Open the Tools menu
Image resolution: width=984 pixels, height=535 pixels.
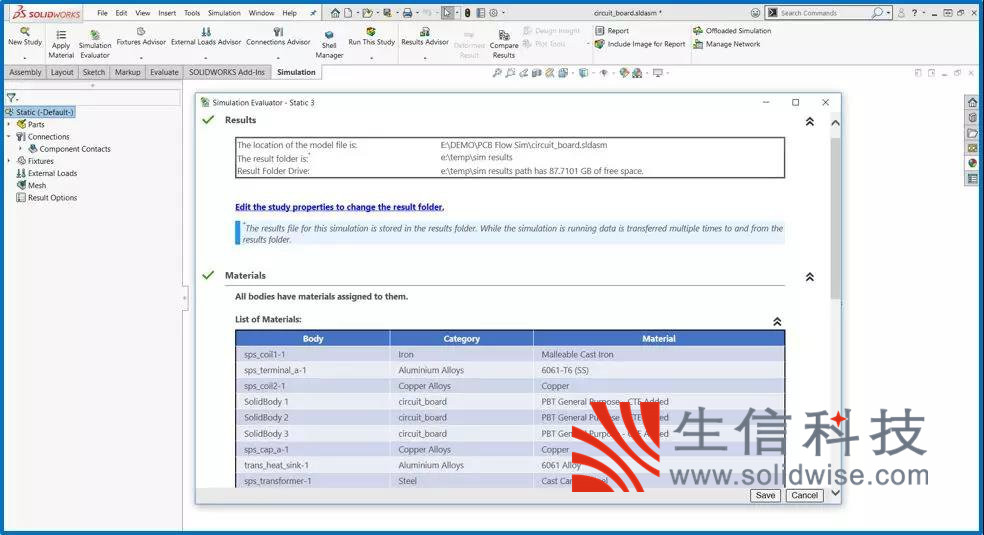(x=191, y=13)
